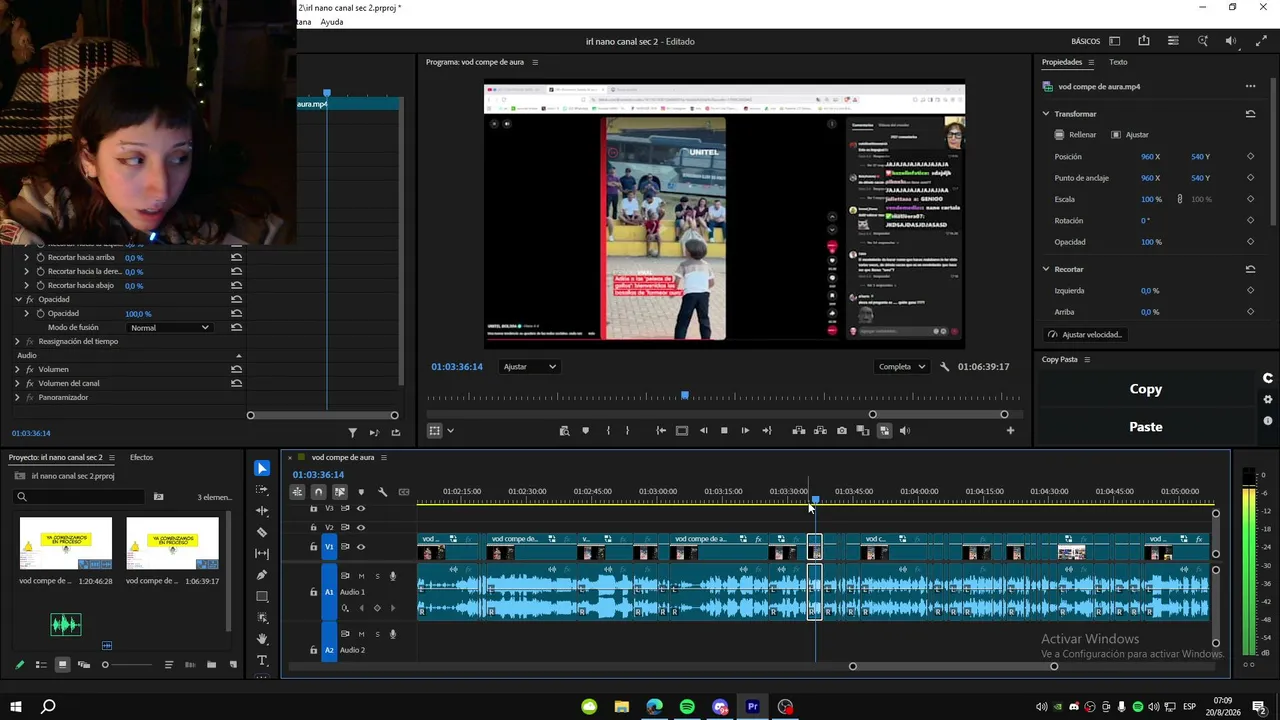Select the Rectangle tool
This screenshot has width=1280, height=720.
point(262,596)
